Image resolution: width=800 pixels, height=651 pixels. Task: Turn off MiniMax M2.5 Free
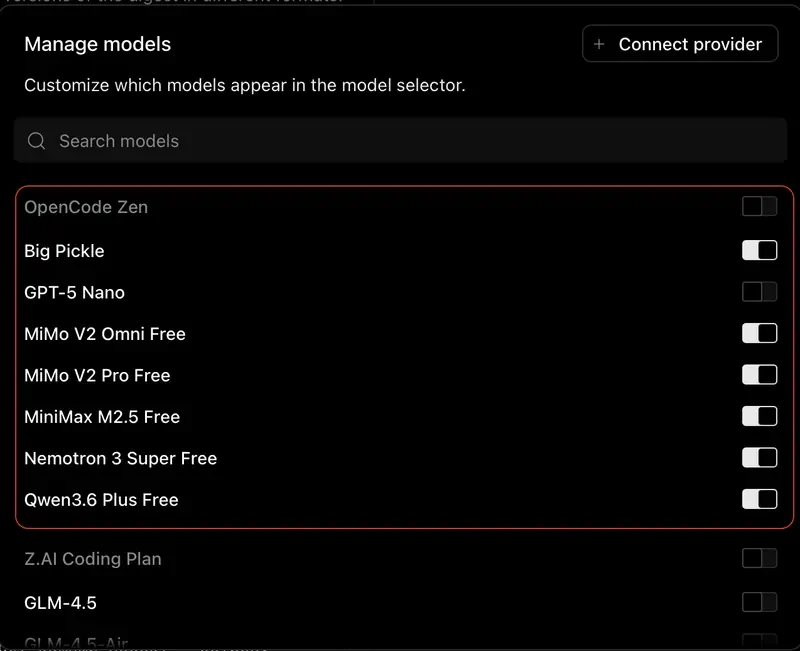[x=759, y=416]
